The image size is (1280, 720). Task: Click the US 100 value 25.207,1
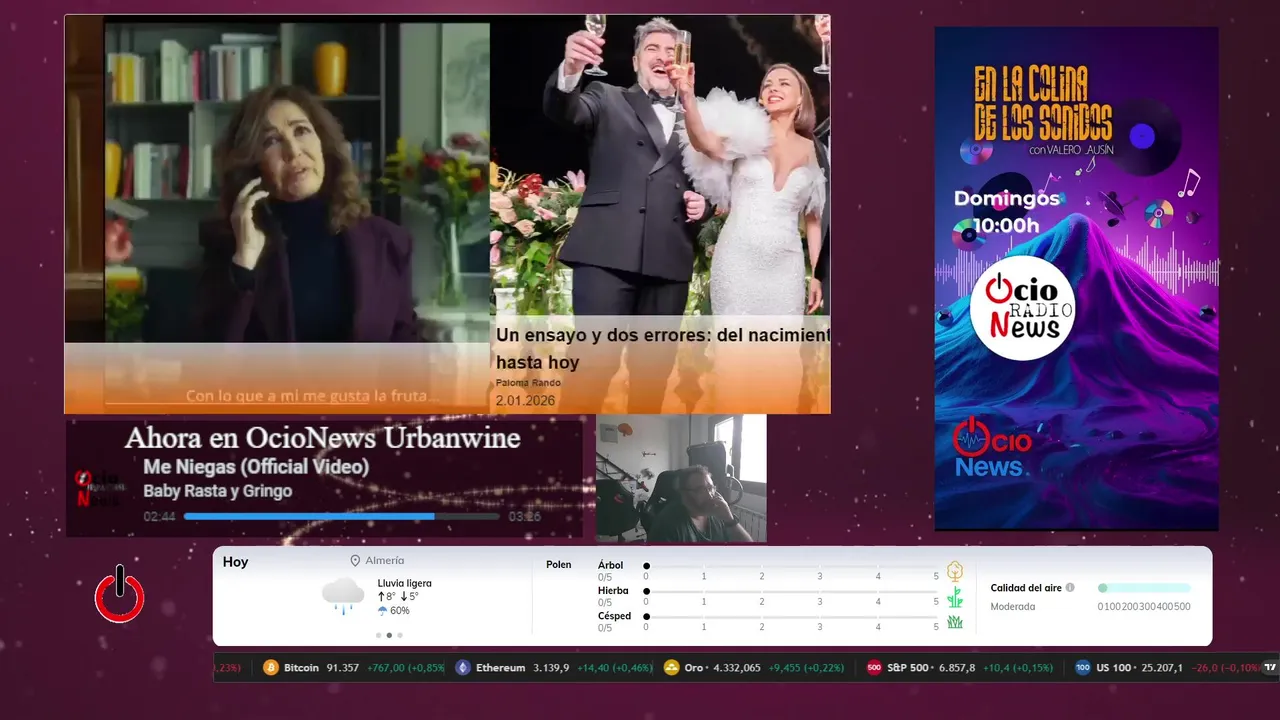(1160, 668)
